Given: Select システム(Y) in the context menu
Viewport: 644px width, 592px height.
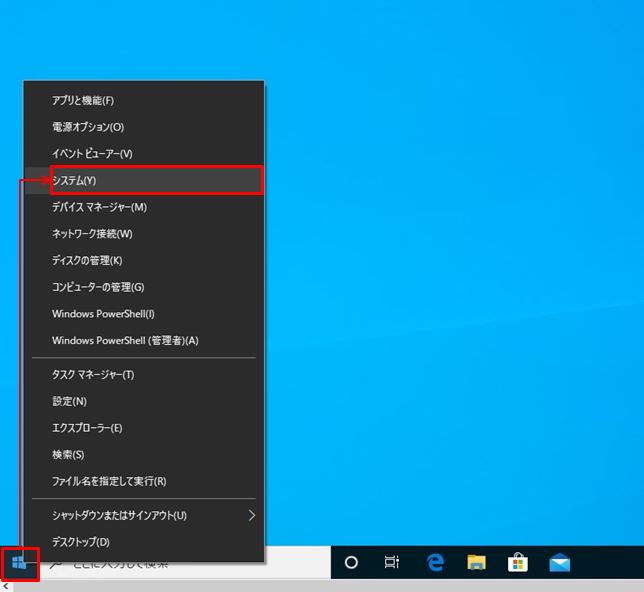Looking at the screenshot, I should [x=144, y=180].
